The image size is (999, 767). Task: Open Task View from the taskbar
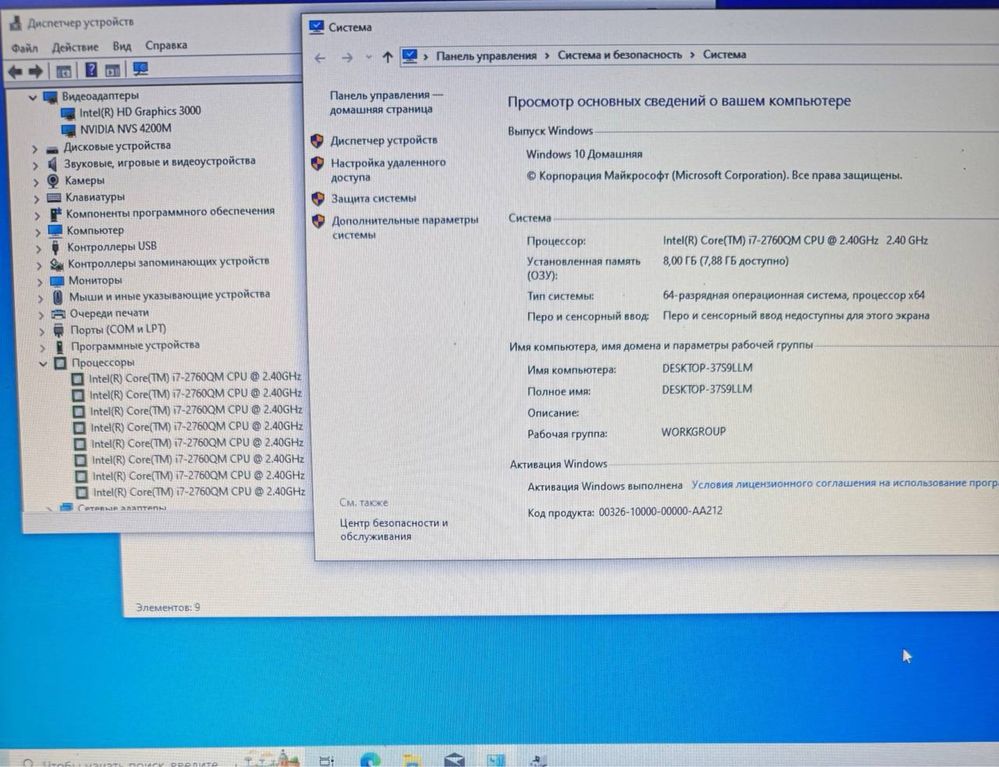pyautogui.click(x=326, y=761)
